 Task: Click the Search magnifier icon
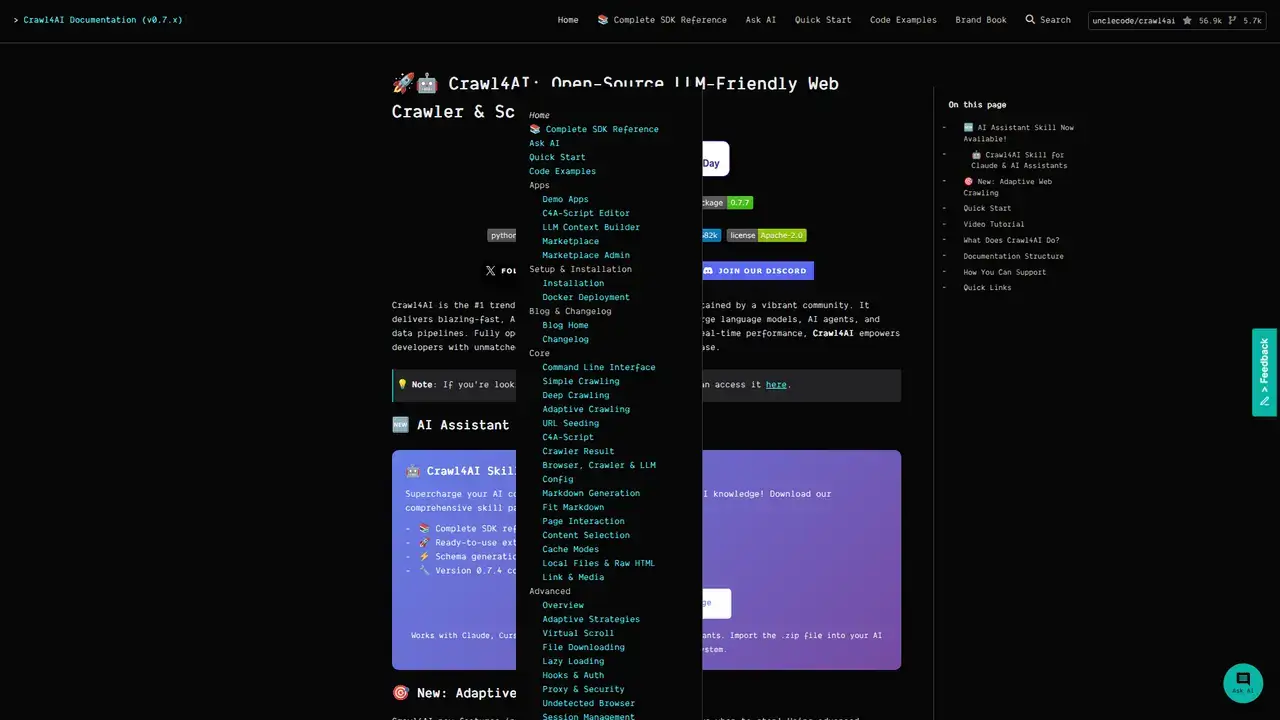1029,19
